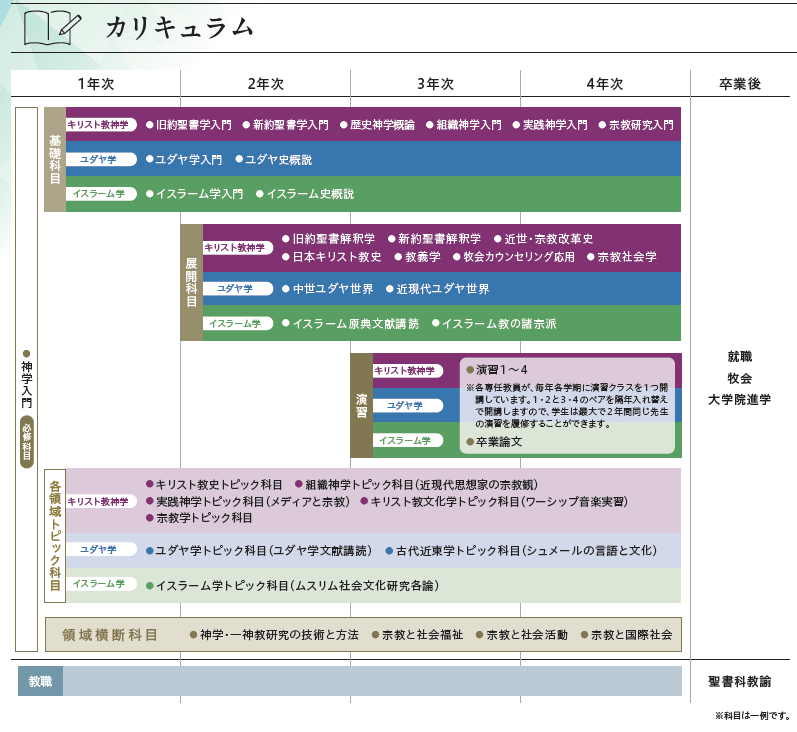Click イスラーム学 pill in 演習 section

coord(408,440)
